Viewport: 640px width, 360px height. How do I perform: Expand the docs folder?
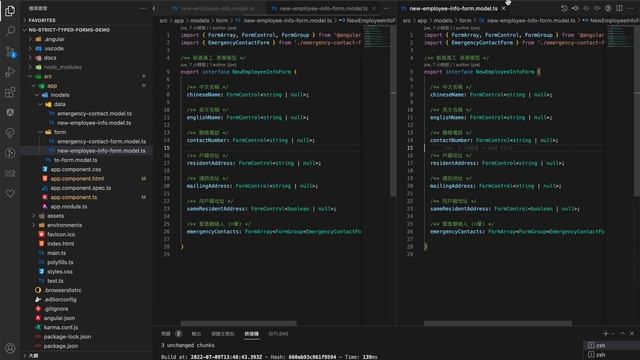(50, 58)
